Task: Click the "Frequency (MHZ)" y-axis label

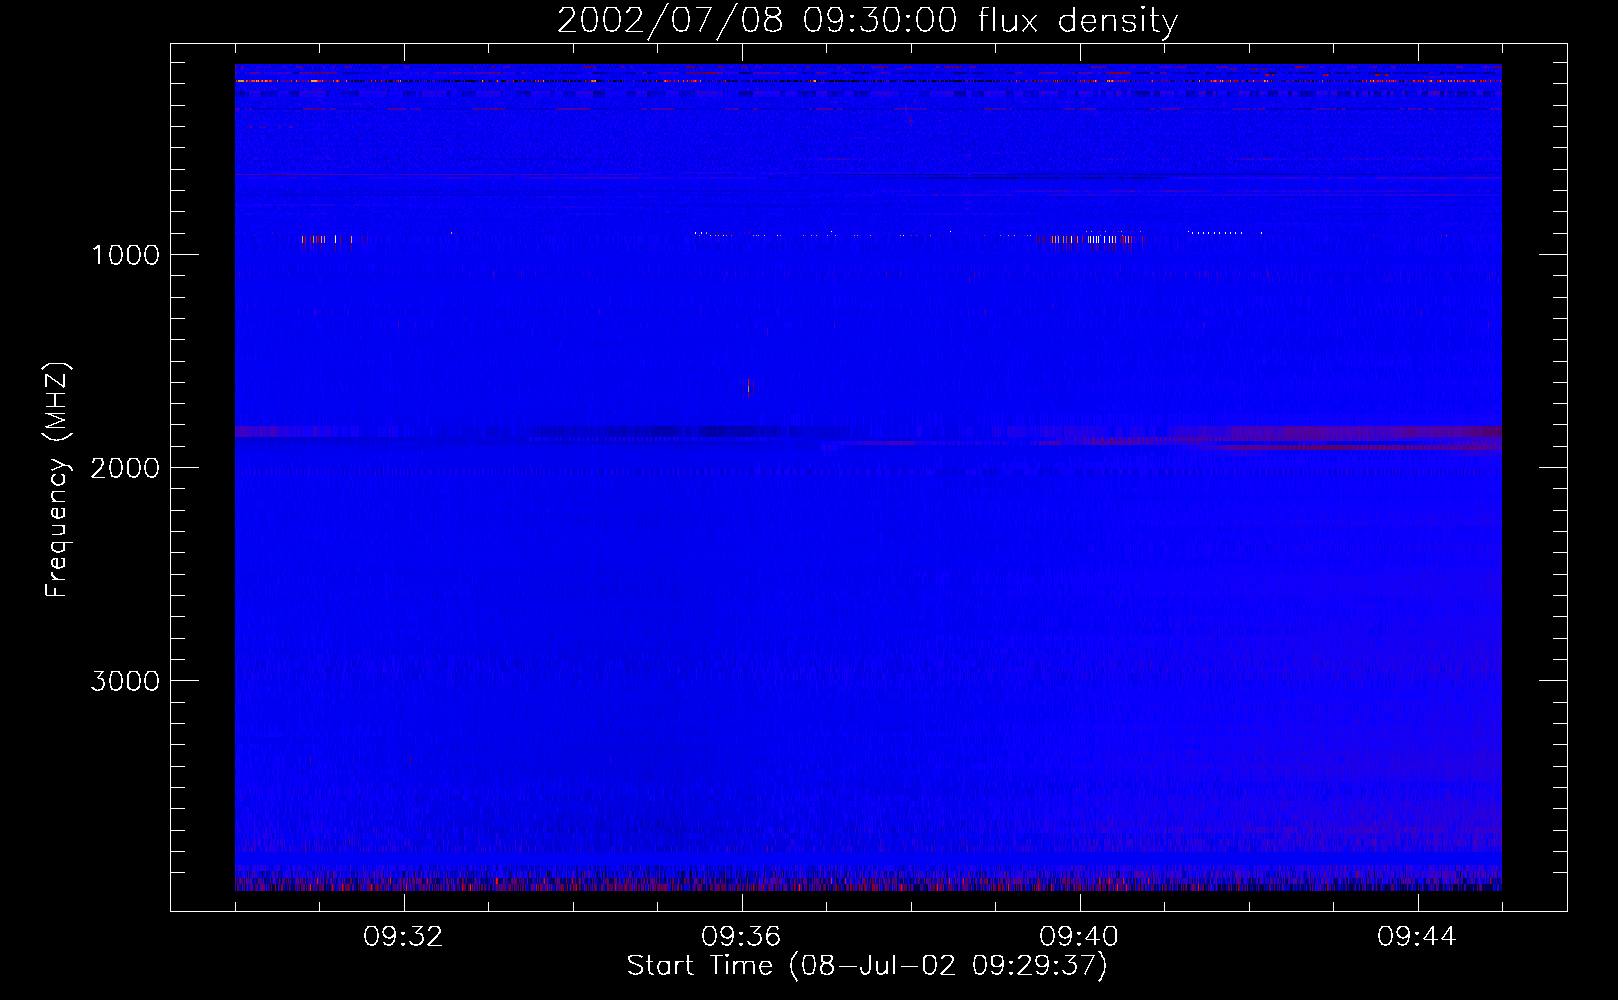Action: click(x=56, y=480)
